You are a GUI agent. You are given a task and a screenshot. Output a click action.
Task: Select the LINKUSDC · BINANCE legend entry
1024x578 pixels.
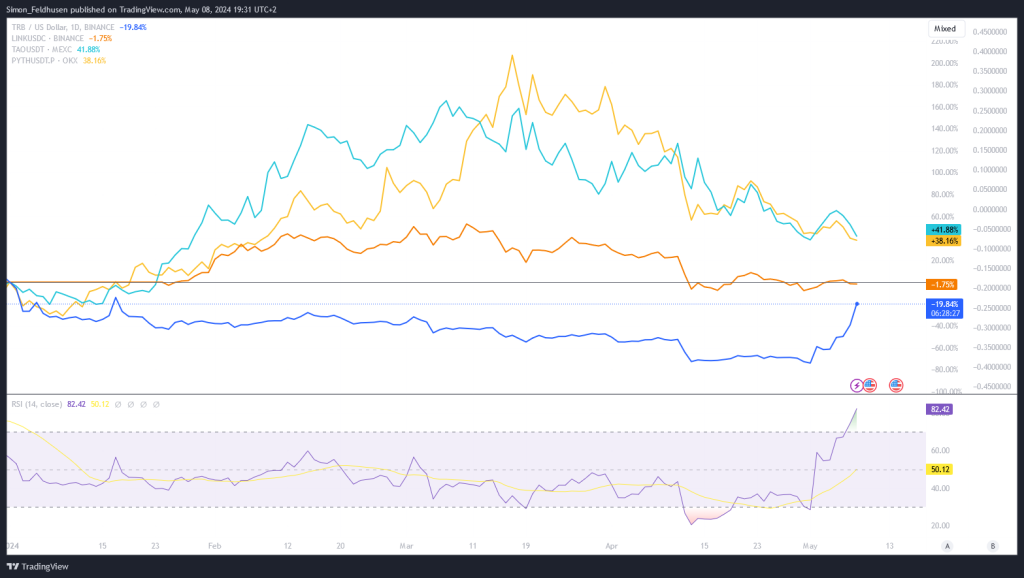[47, 39]
